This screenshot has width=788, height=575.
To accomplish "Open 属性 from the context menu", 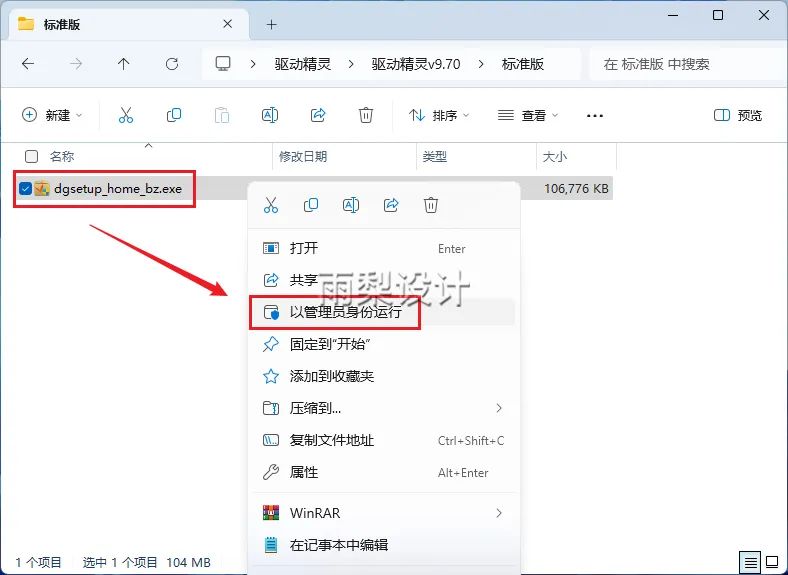I will click(x=384, y=472).
